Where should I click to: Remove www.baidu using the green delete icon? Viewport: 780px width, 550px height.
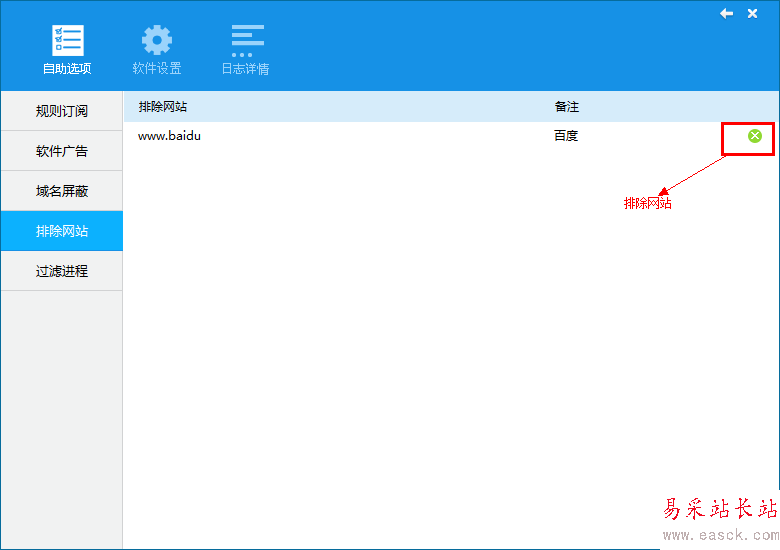pos(755,136)
